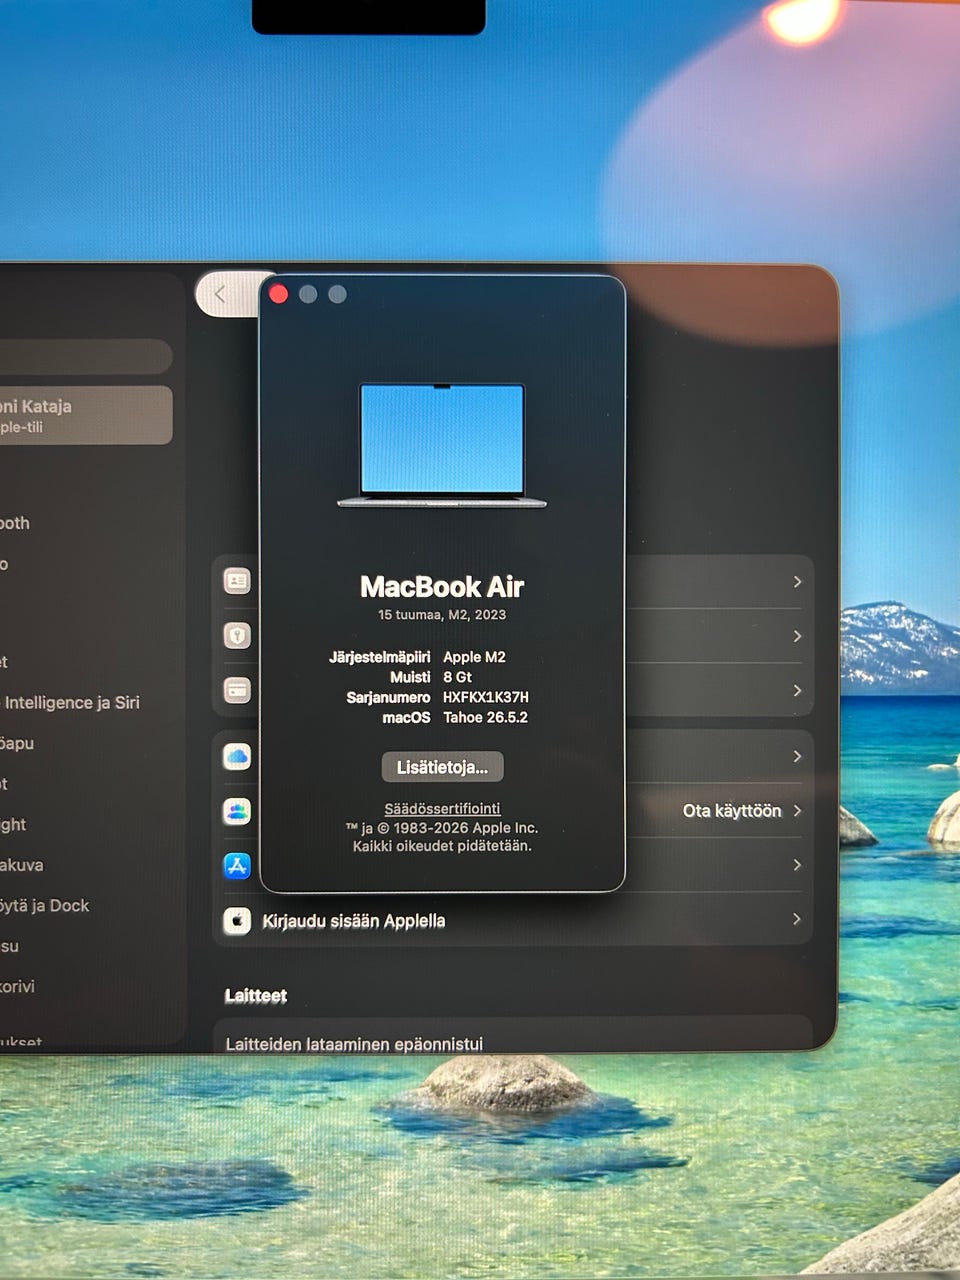Click the Kaikki oikeudet pidätetään text
This screenshot has height=1280, width=960.
pyautogui.click(x=442, y=846)
